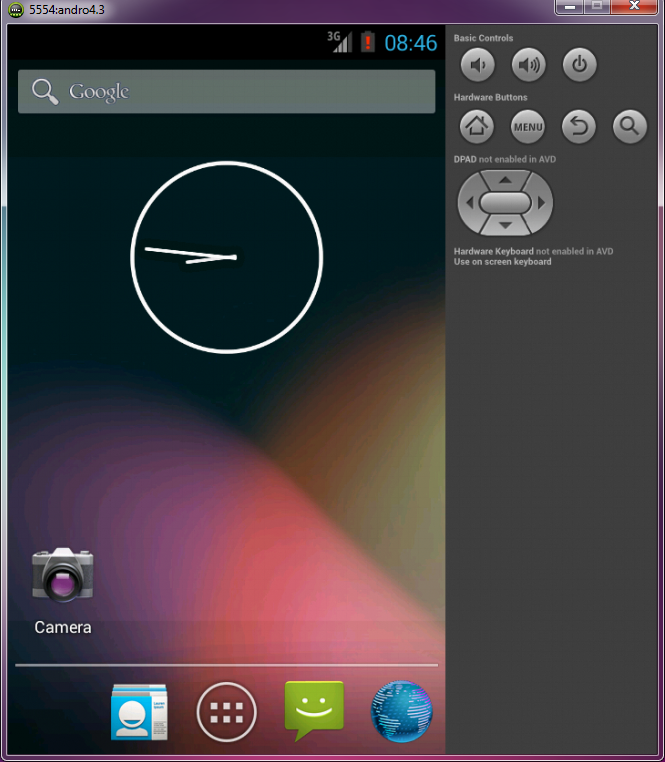This screenshot has width=665, height=762.
Task: Open the app drawer launcher
Action: tap(226, 712)
